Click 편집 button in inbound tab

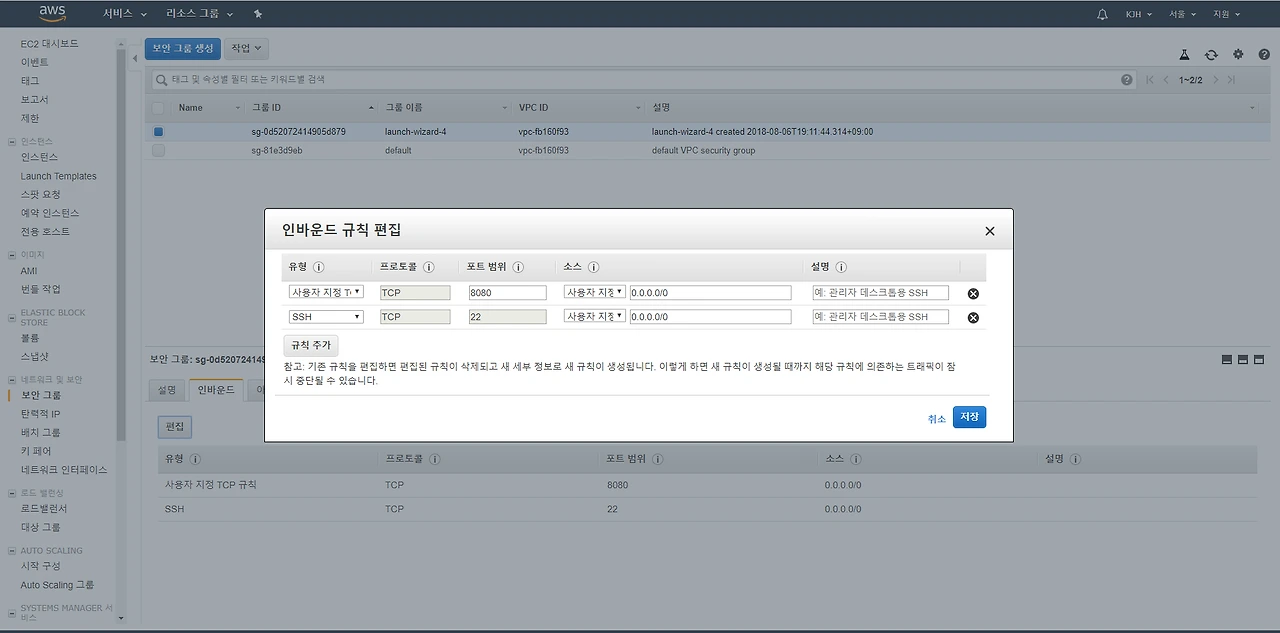pos(175,427)
